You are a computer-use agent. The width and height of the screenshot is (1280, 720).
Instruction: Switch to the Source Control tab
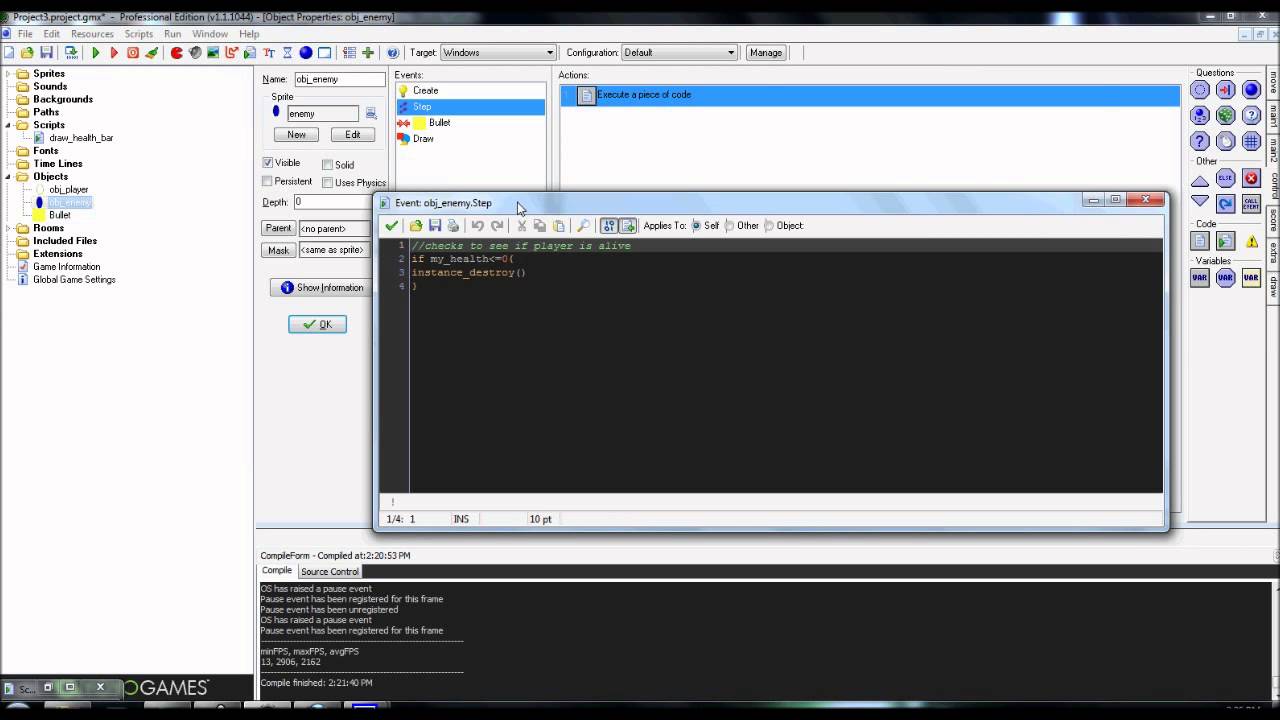[330, 572]
